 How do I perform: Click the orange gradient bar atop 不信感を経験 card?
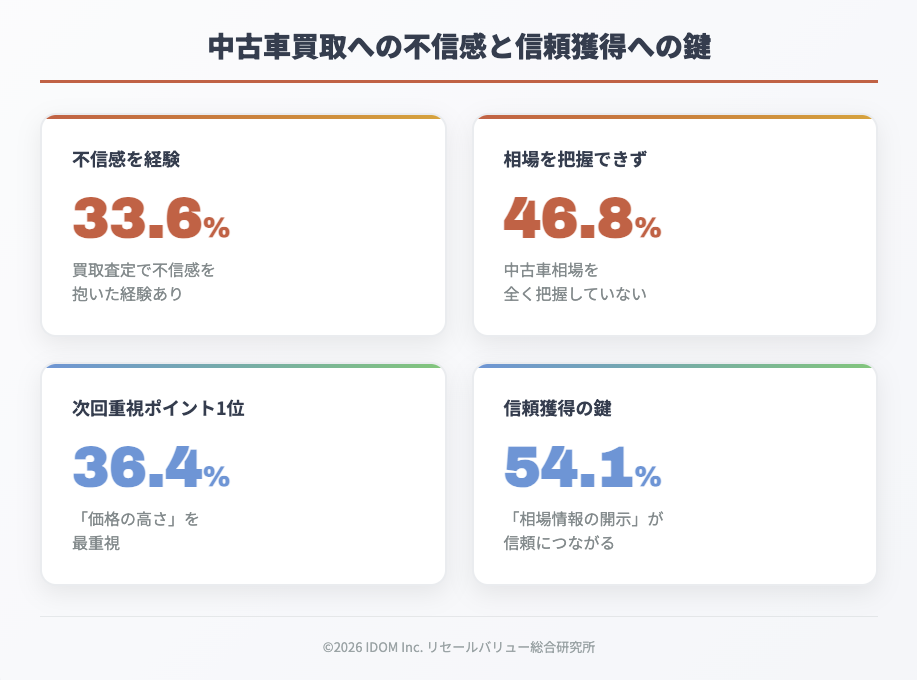click(x=243, y=117)
